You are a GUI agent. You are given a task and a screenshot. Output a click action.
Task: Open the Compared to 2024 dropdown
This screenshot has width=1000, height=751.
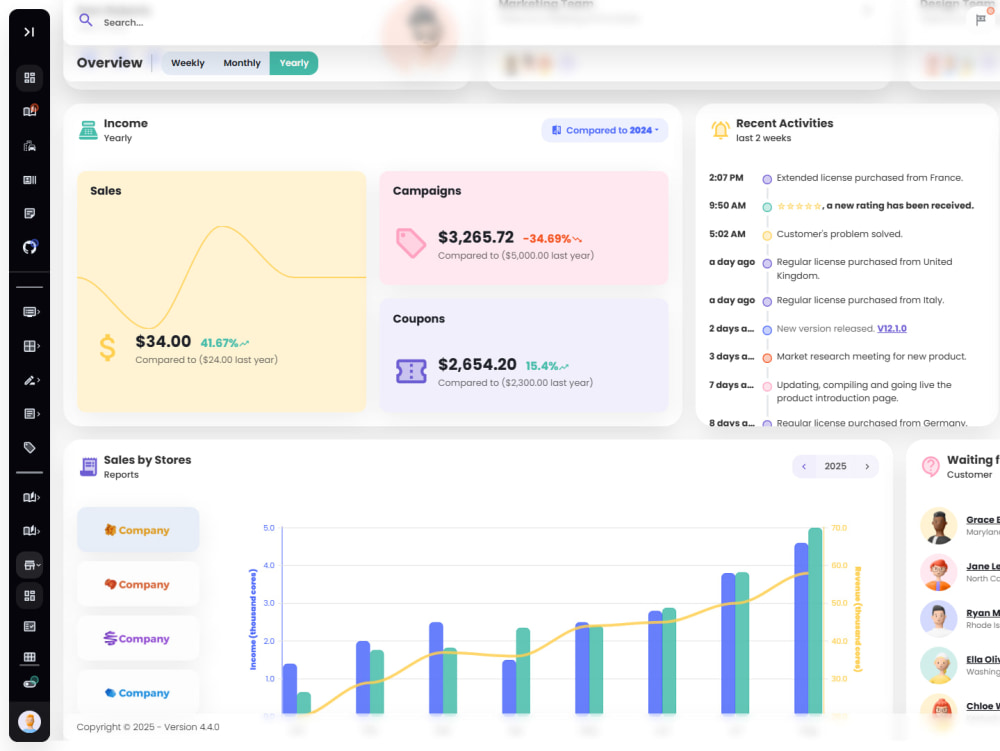pos(605,130)
